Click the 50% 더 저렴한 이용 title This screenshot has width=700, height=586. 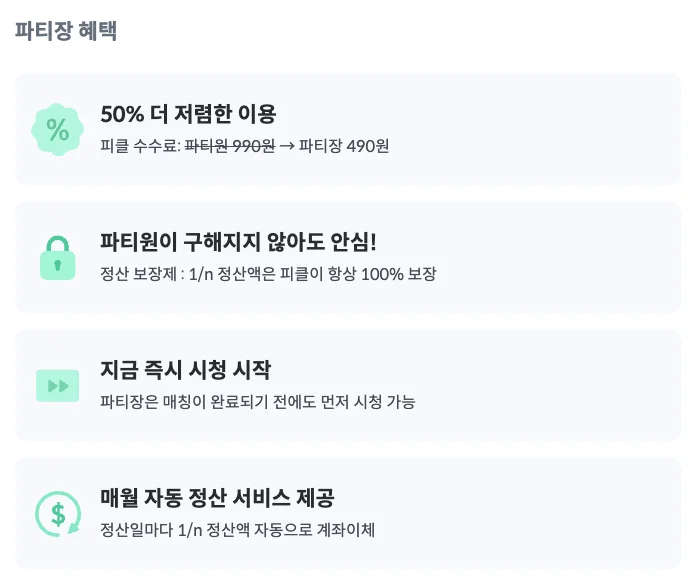point(188,114)
